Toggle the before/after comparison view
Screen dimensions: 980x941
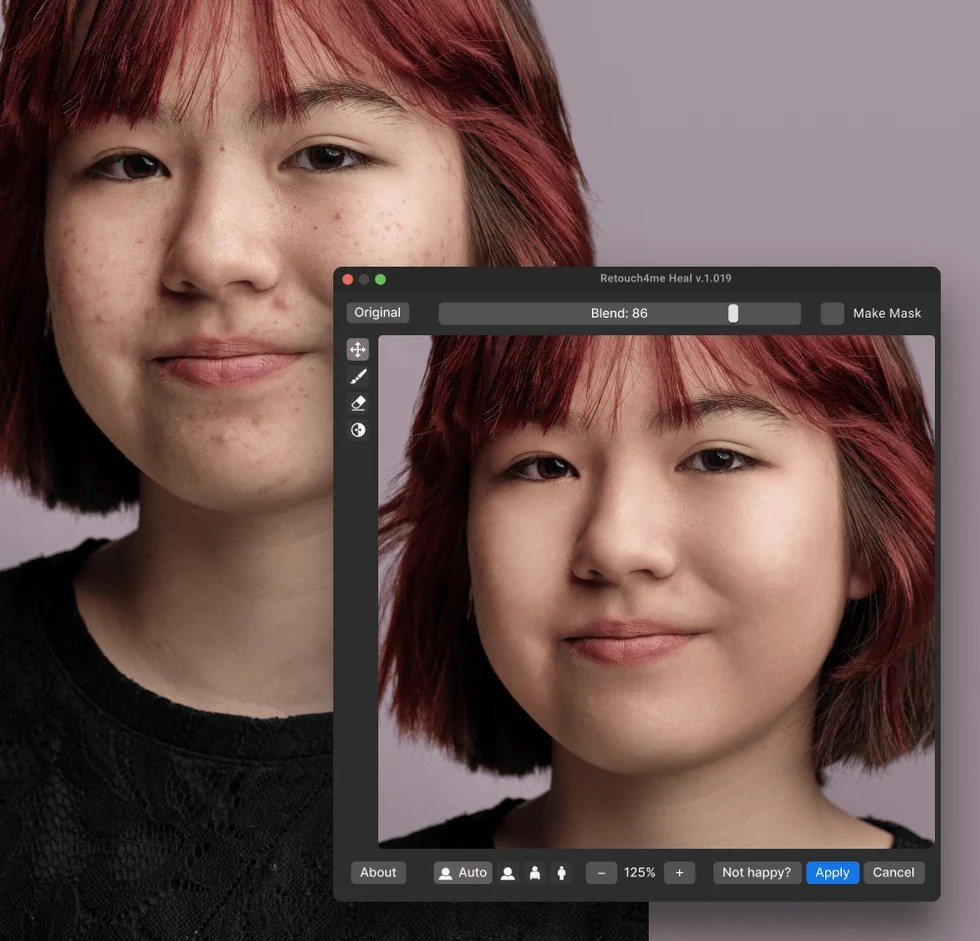pos(358,430)
